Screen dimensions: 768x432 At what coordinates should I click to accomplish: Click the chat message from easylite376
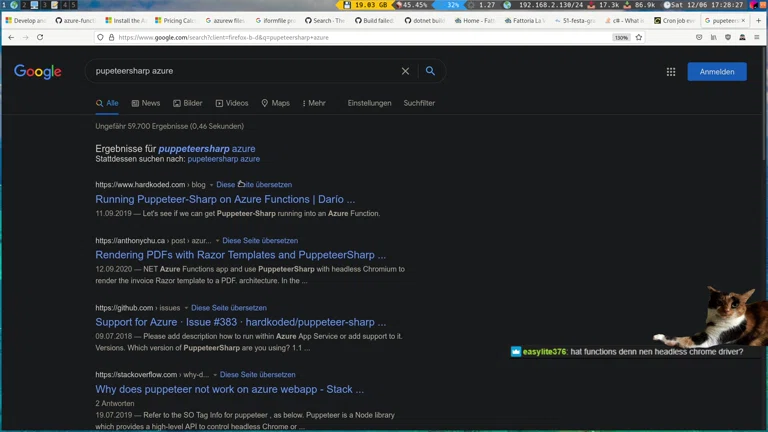627,352
